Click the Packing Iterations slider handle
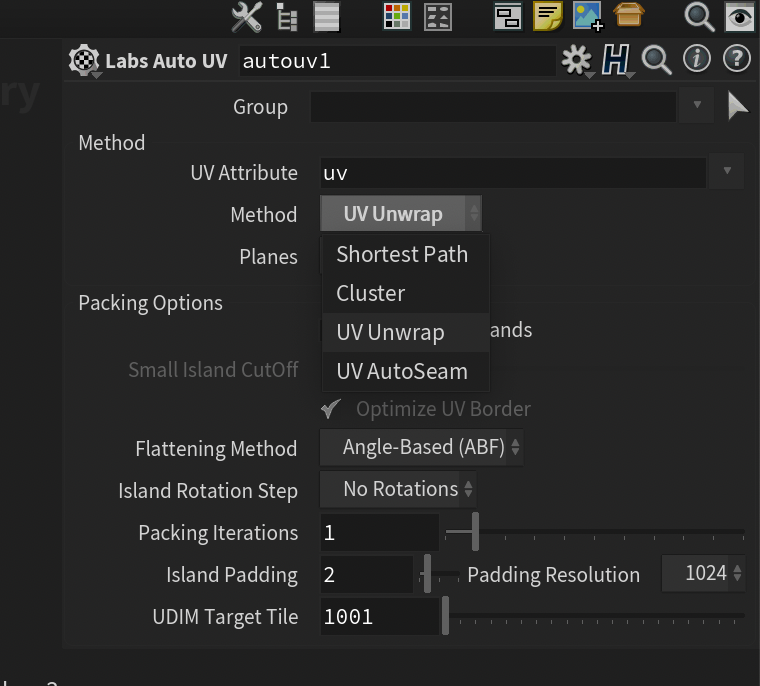Viewport: 760px width, 686px height. 475,531
